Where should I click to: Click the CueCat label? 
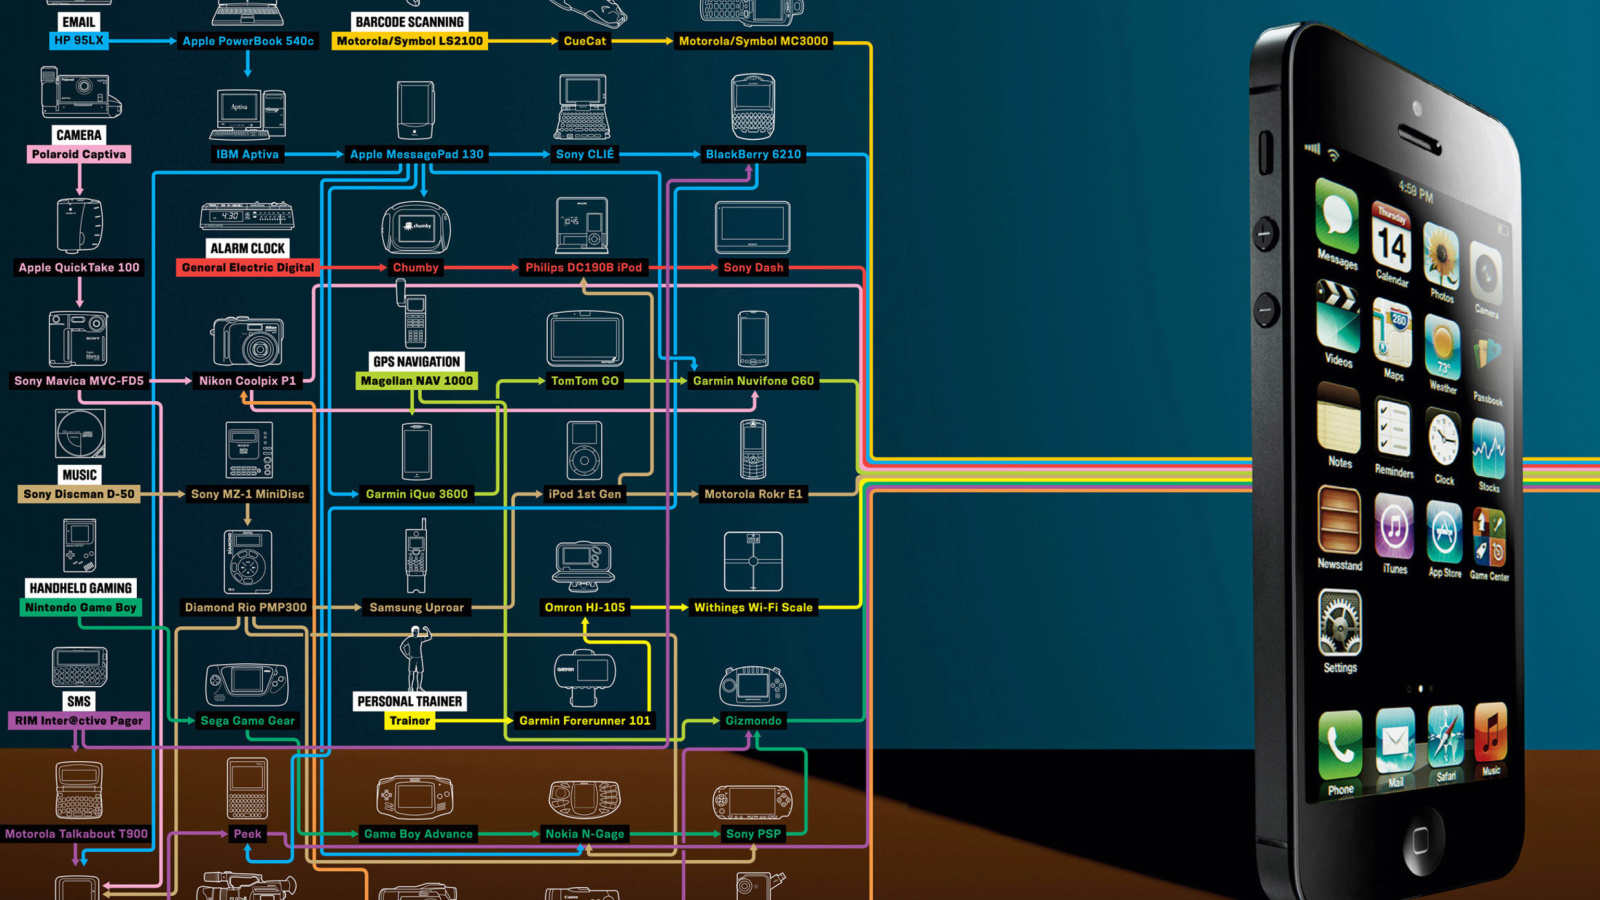tap(585, 41)
